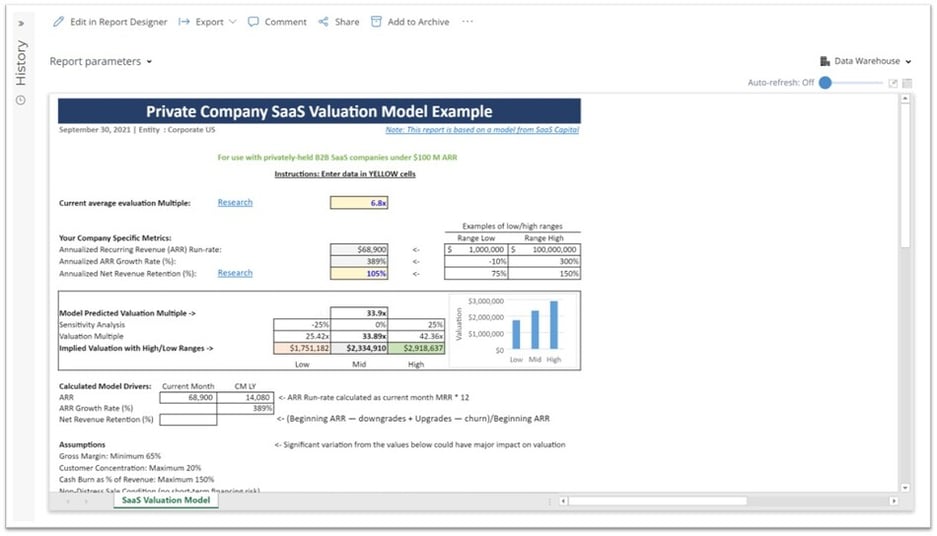Viewport: 937px width, 536px height.
Task: Open the SaaS Capital note link
Action: (482, 130)
